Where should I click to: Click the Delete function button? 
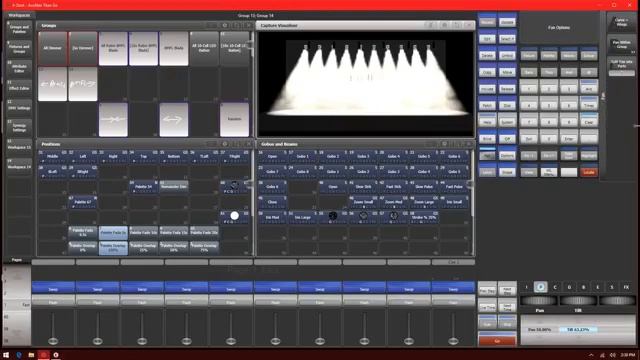click(x=487, y=56)
